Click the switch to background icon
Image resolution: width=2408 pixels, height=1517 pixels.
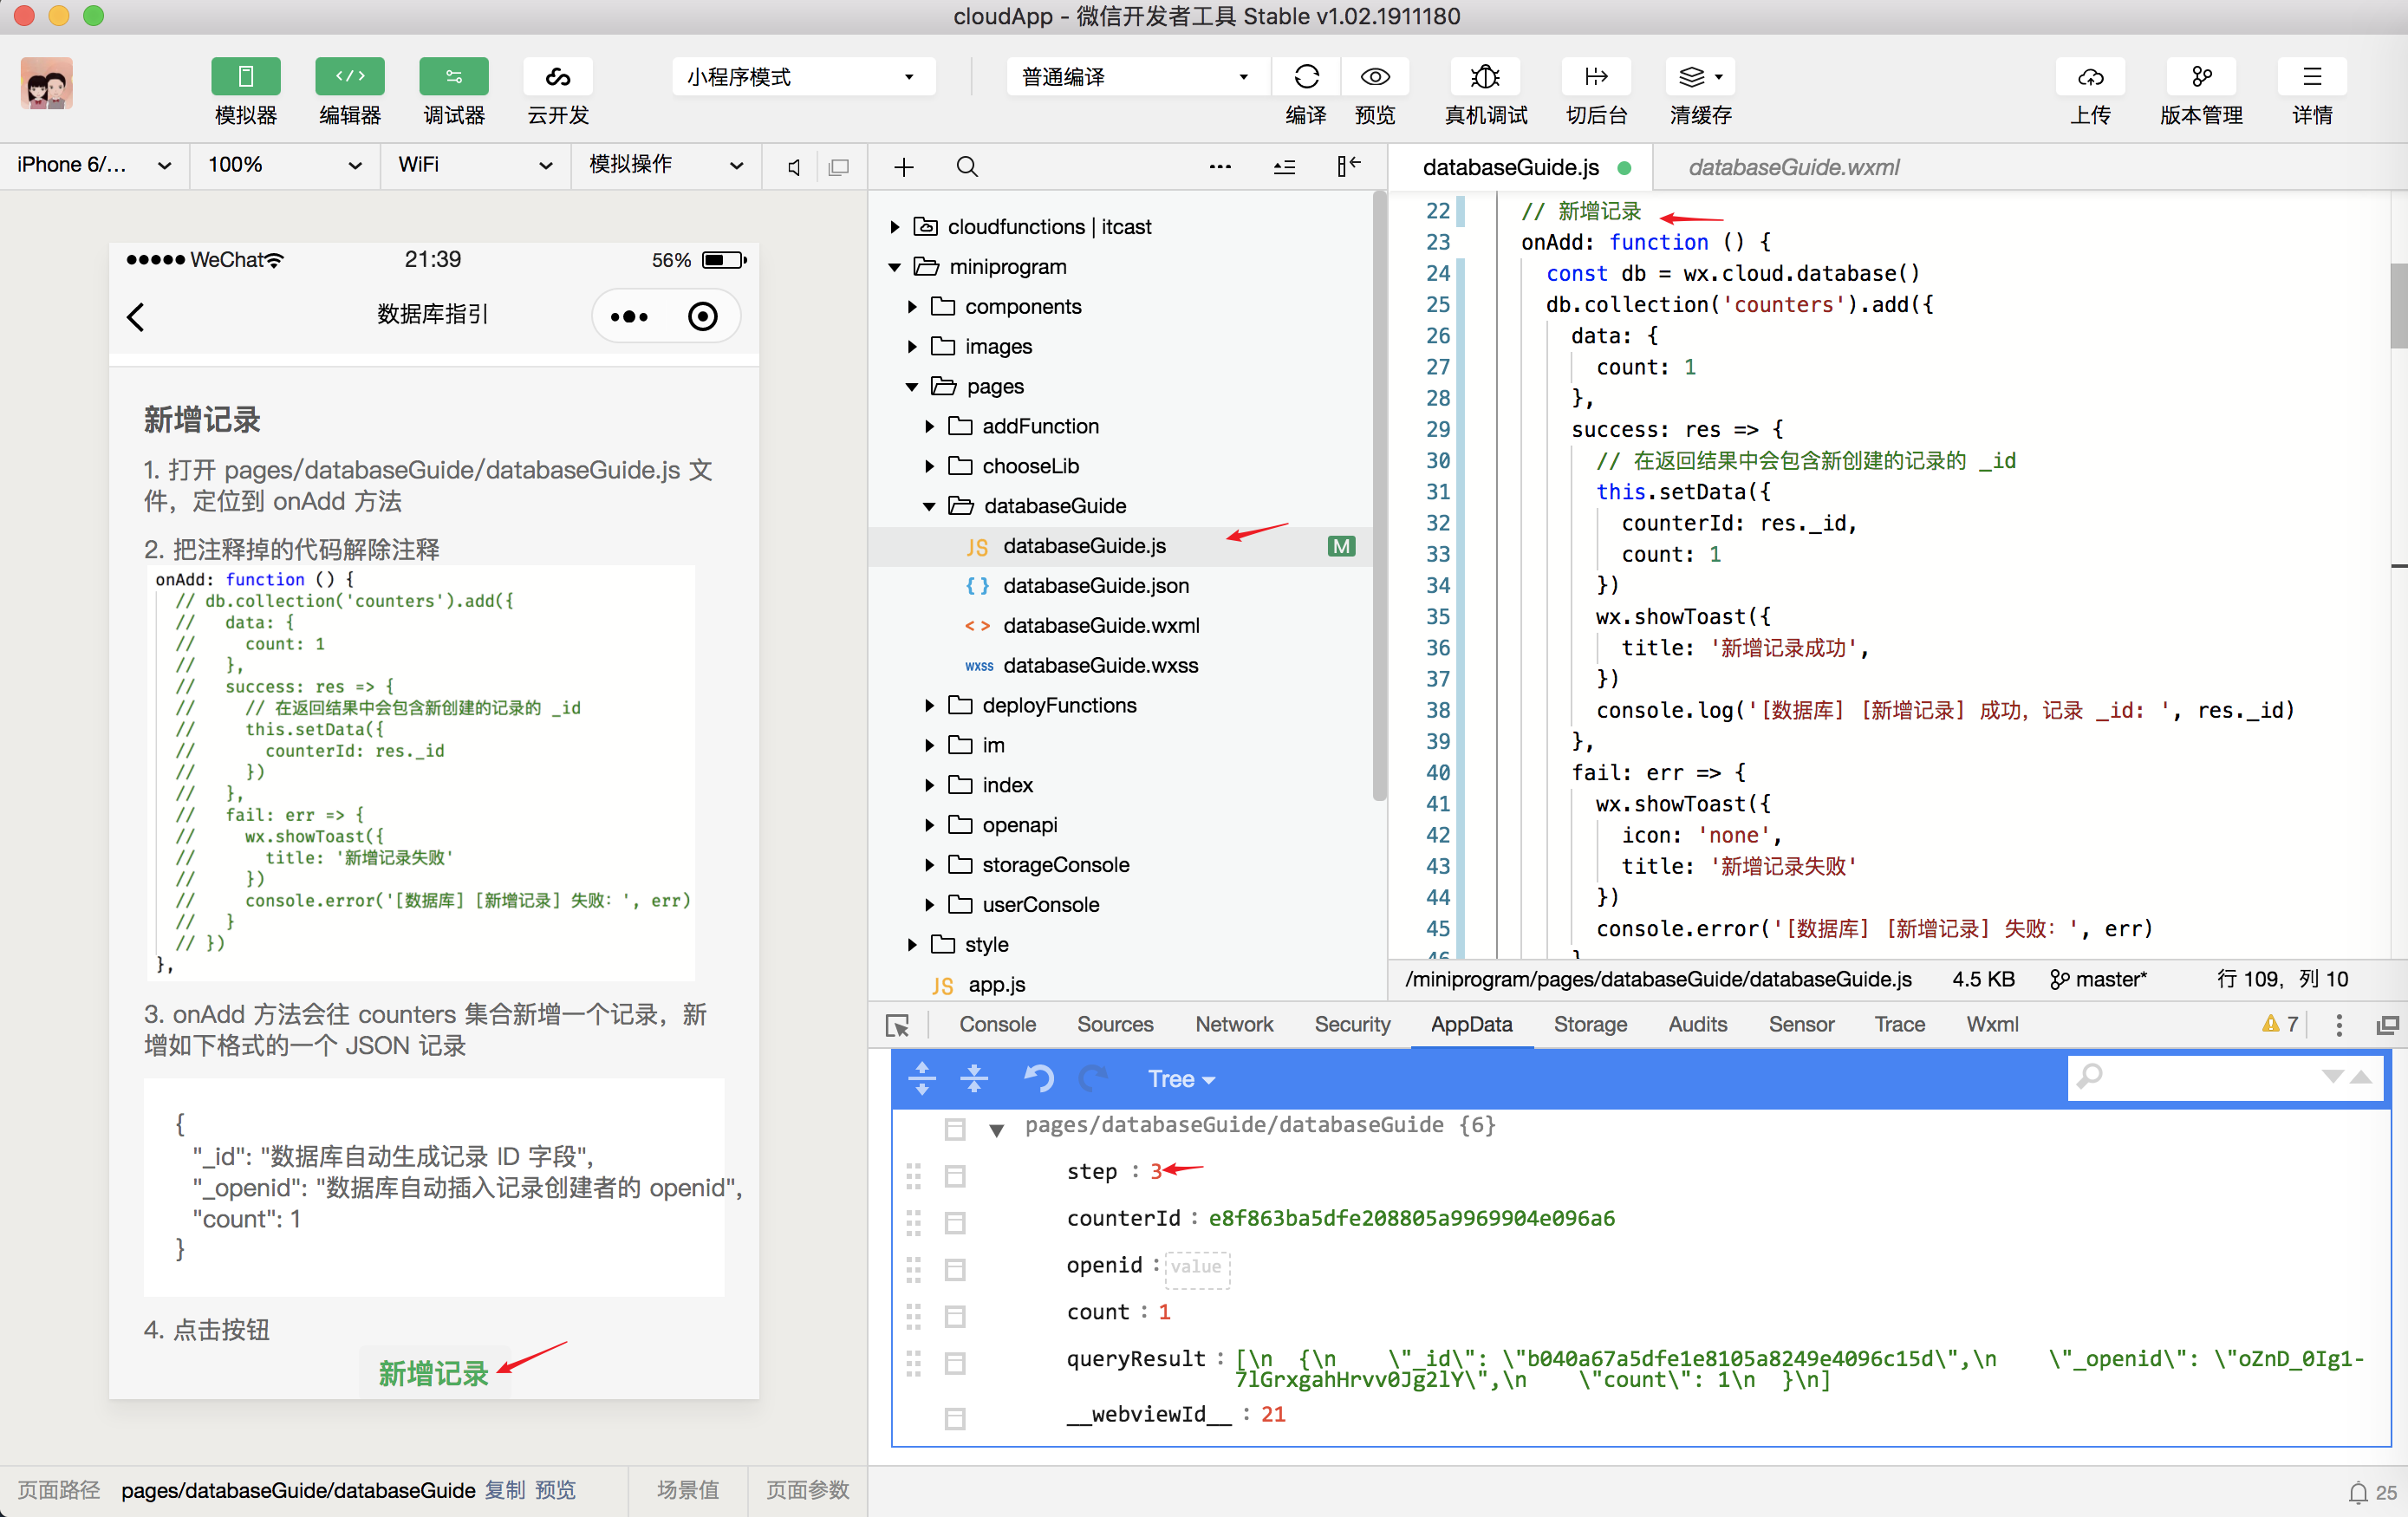click(1596, 77)
